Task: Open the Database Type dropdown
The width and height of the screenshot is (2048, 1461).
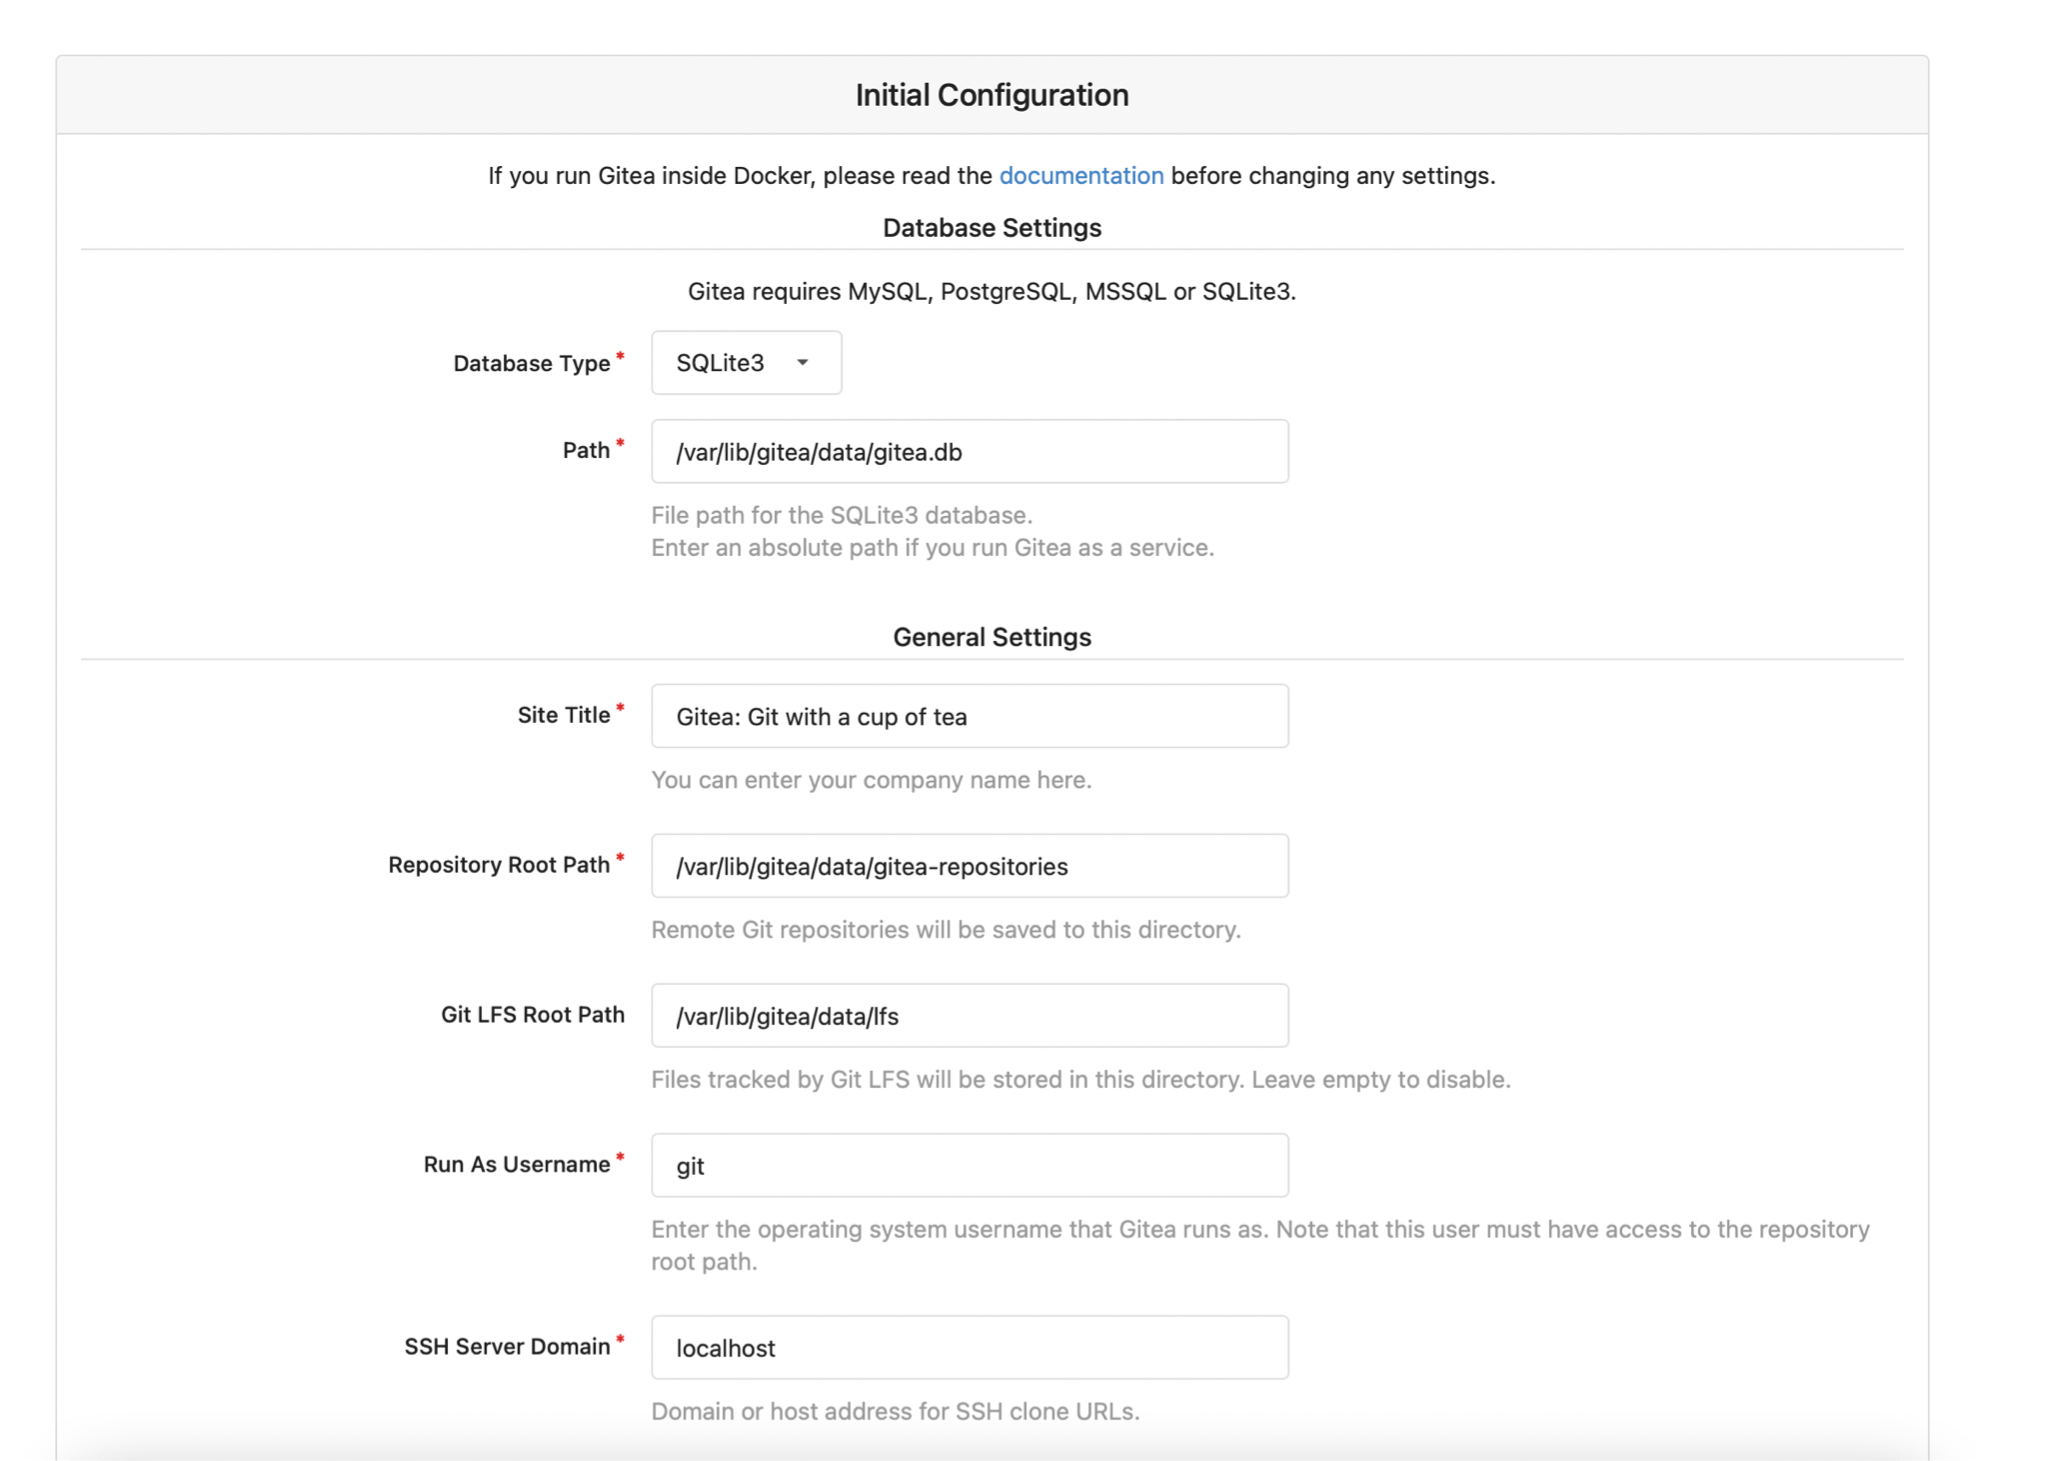Action: [x=746, y=362]
